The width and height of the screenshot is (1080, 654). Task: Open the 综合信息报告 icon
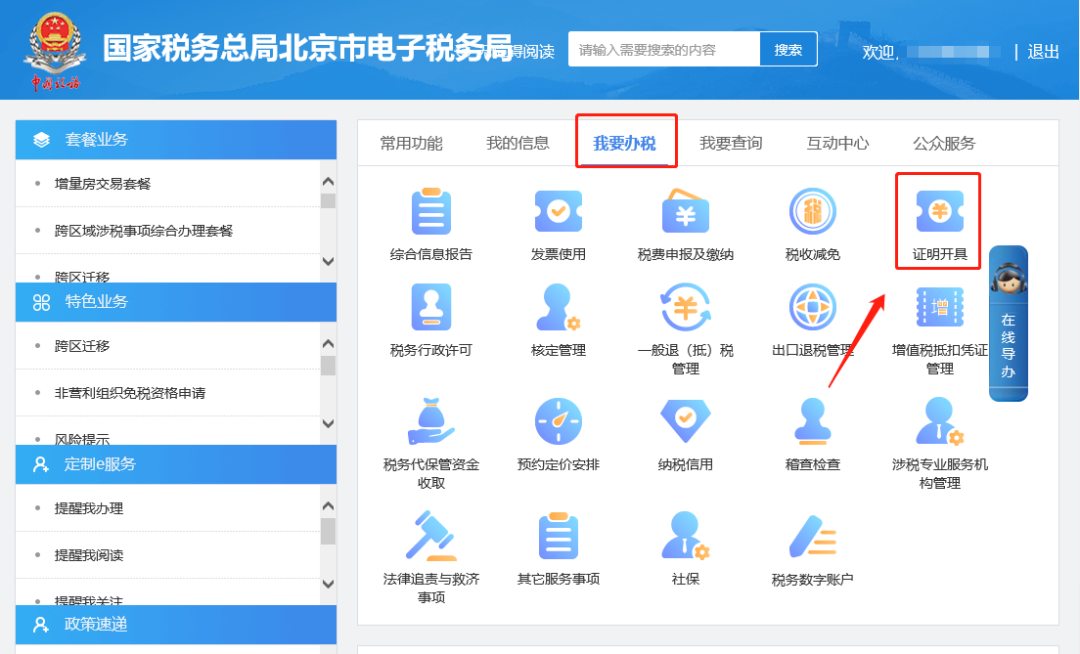click(x=431, y=212)
